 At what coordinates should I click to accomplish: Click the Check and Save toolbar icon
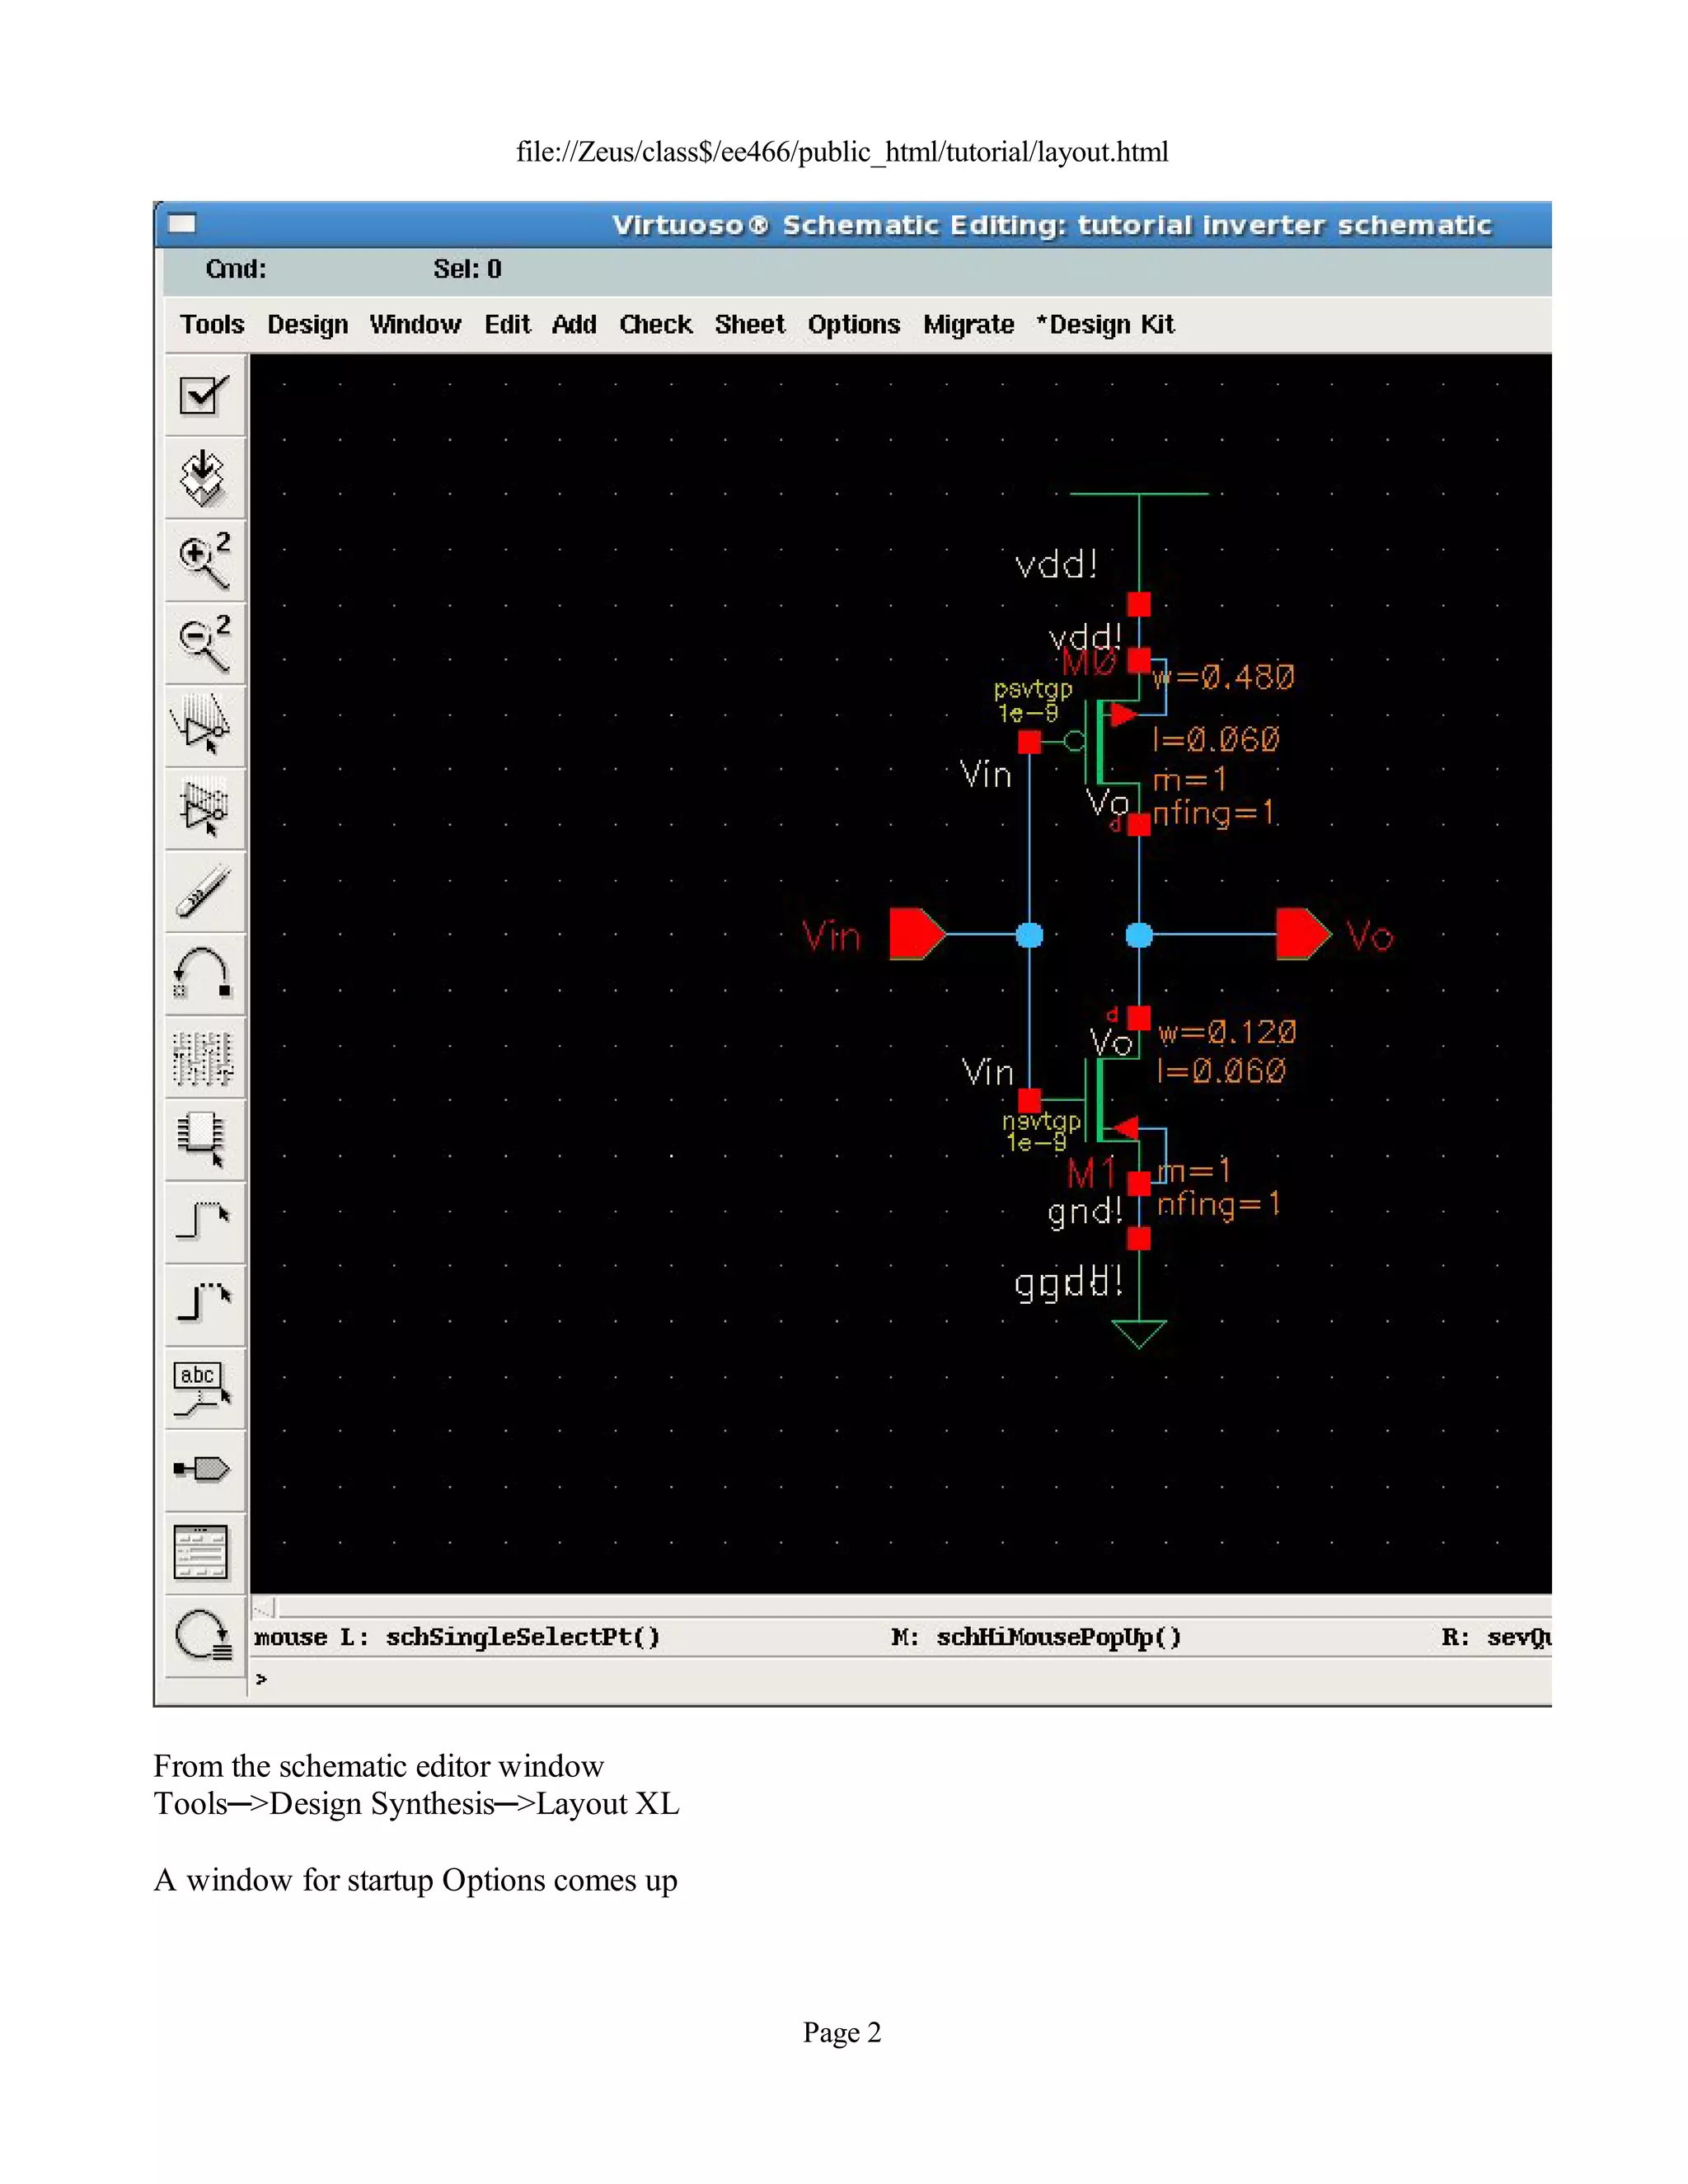coord(204,395)
